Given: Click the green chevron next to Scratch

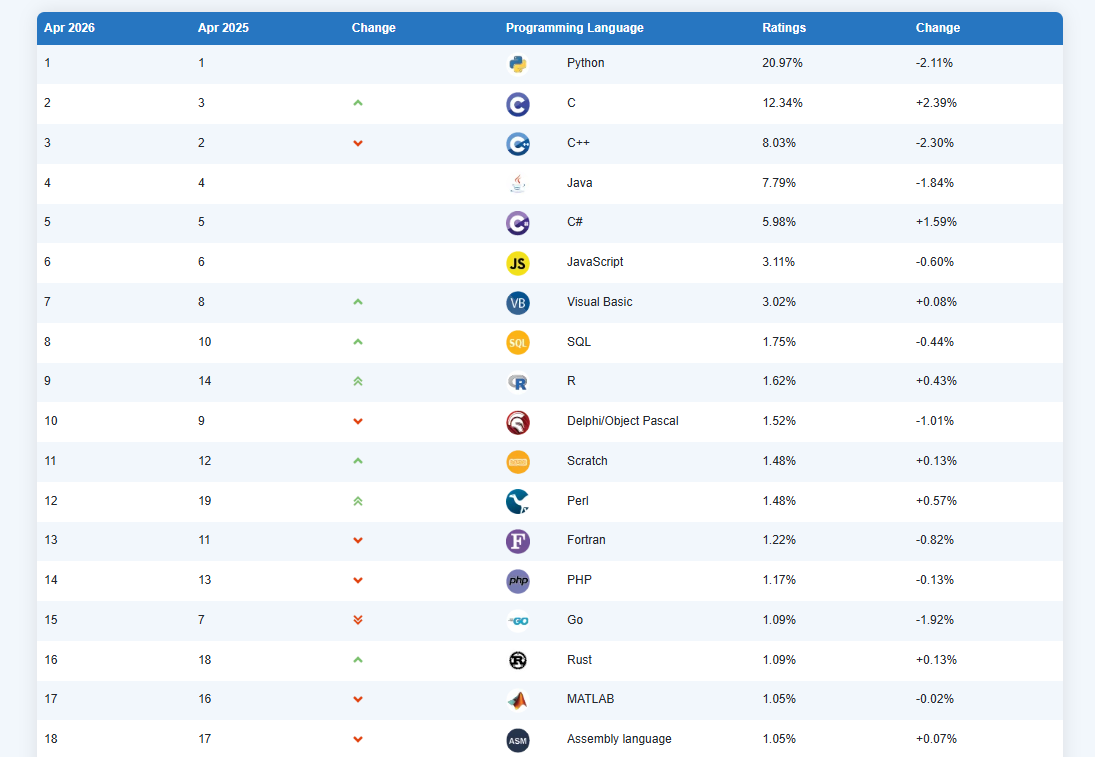Looking at the screenshot, I should (x=357, y=461).
